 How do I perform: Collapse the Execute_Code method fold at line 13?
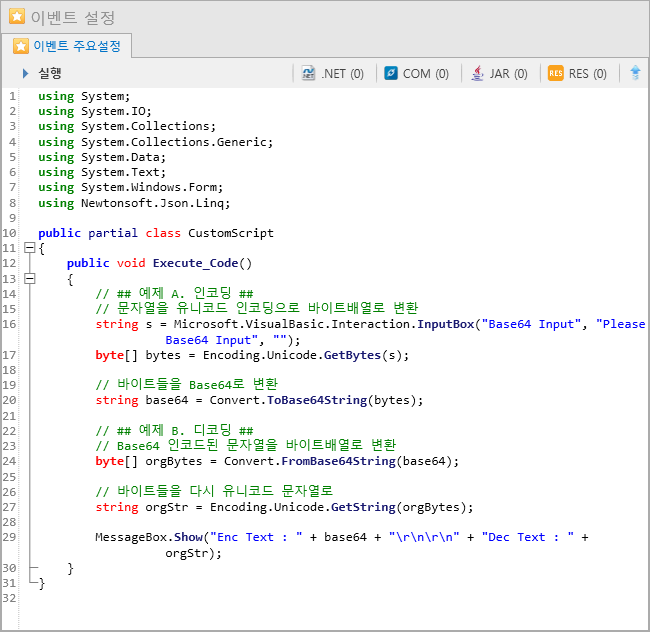(x=29, y=278)
